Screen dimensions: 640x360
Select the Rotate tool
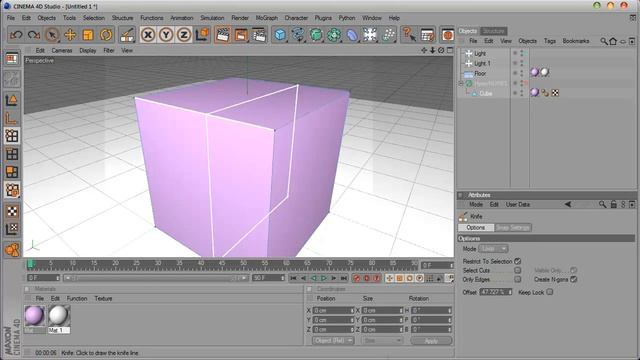(106, 35)
